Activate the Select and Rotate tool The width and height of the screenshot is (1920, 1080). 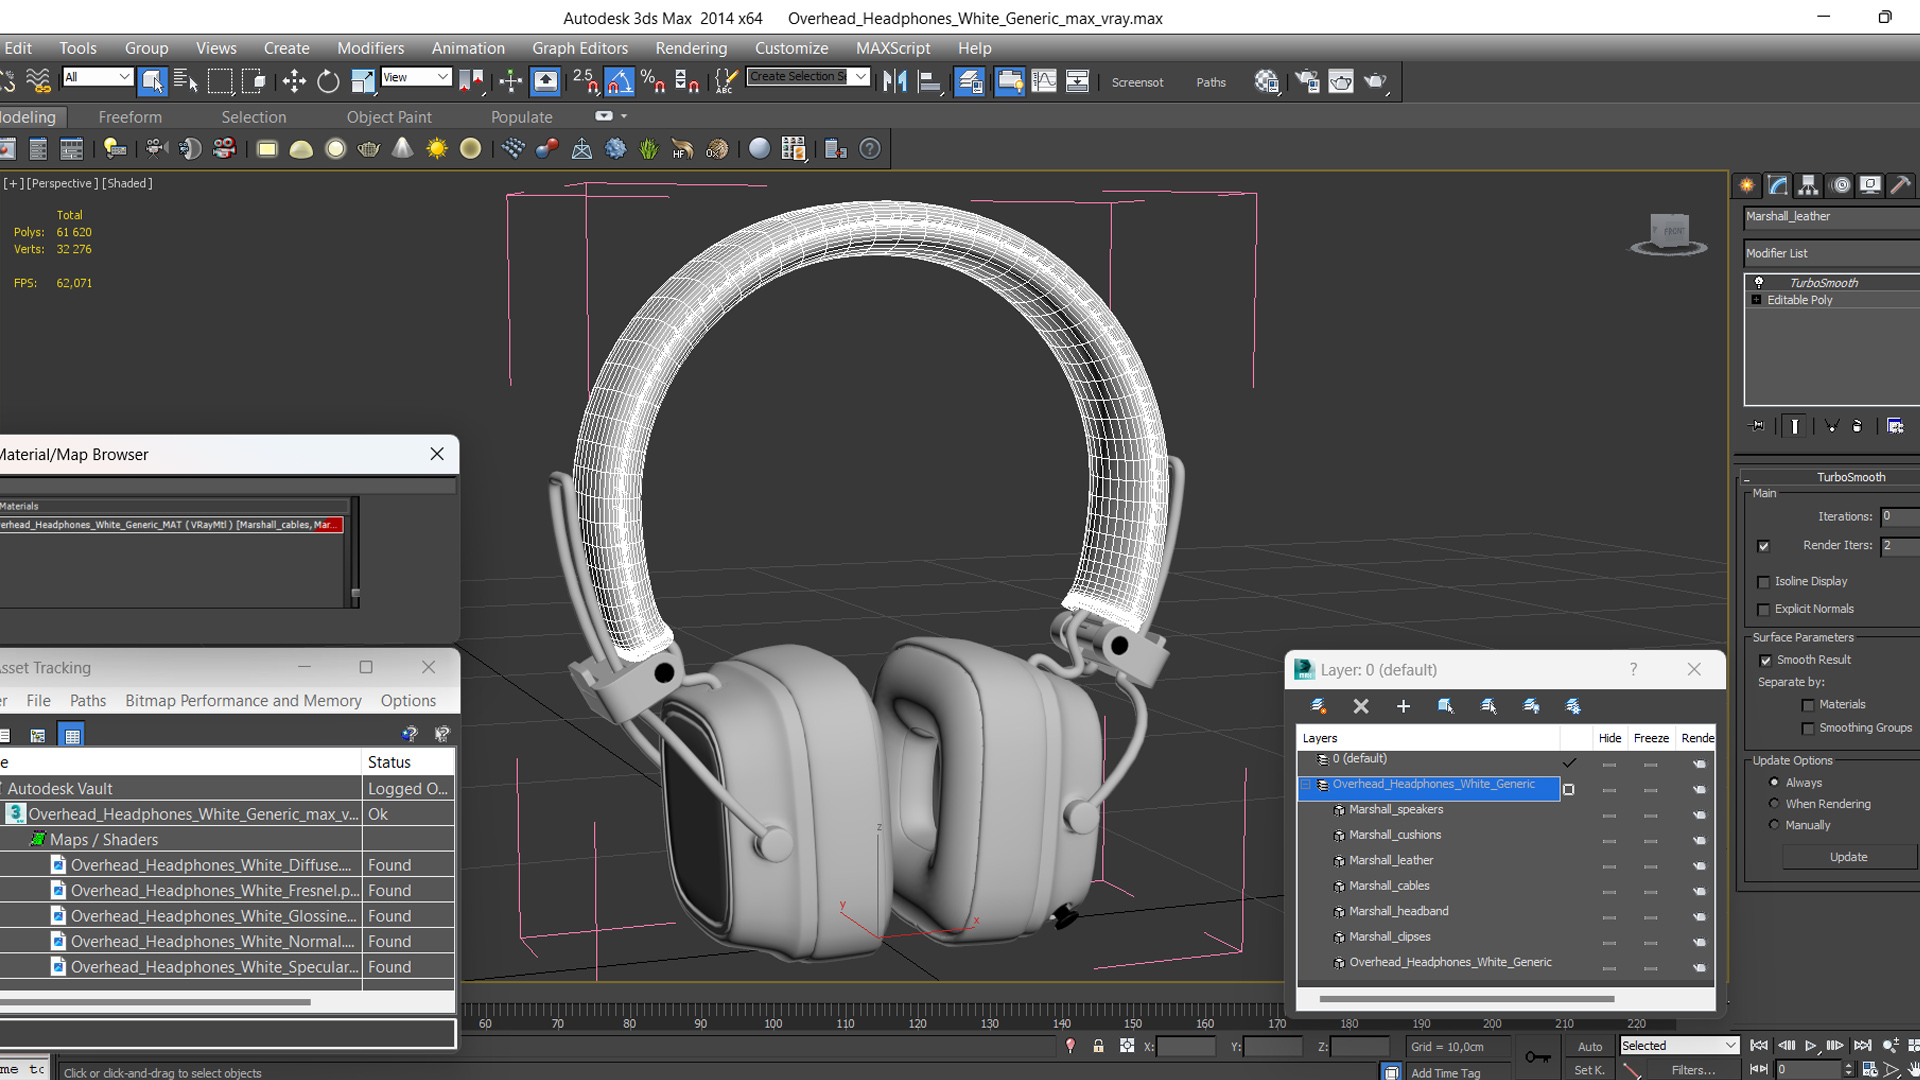pos(328,81)
